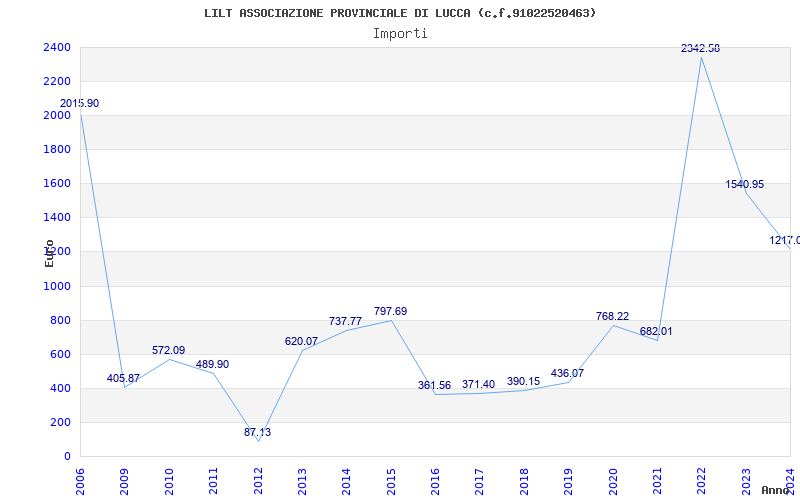Click the peak value label 2342.58
Image resolution: width=800 pixels, height=500 pixels.
click(701, 48)
